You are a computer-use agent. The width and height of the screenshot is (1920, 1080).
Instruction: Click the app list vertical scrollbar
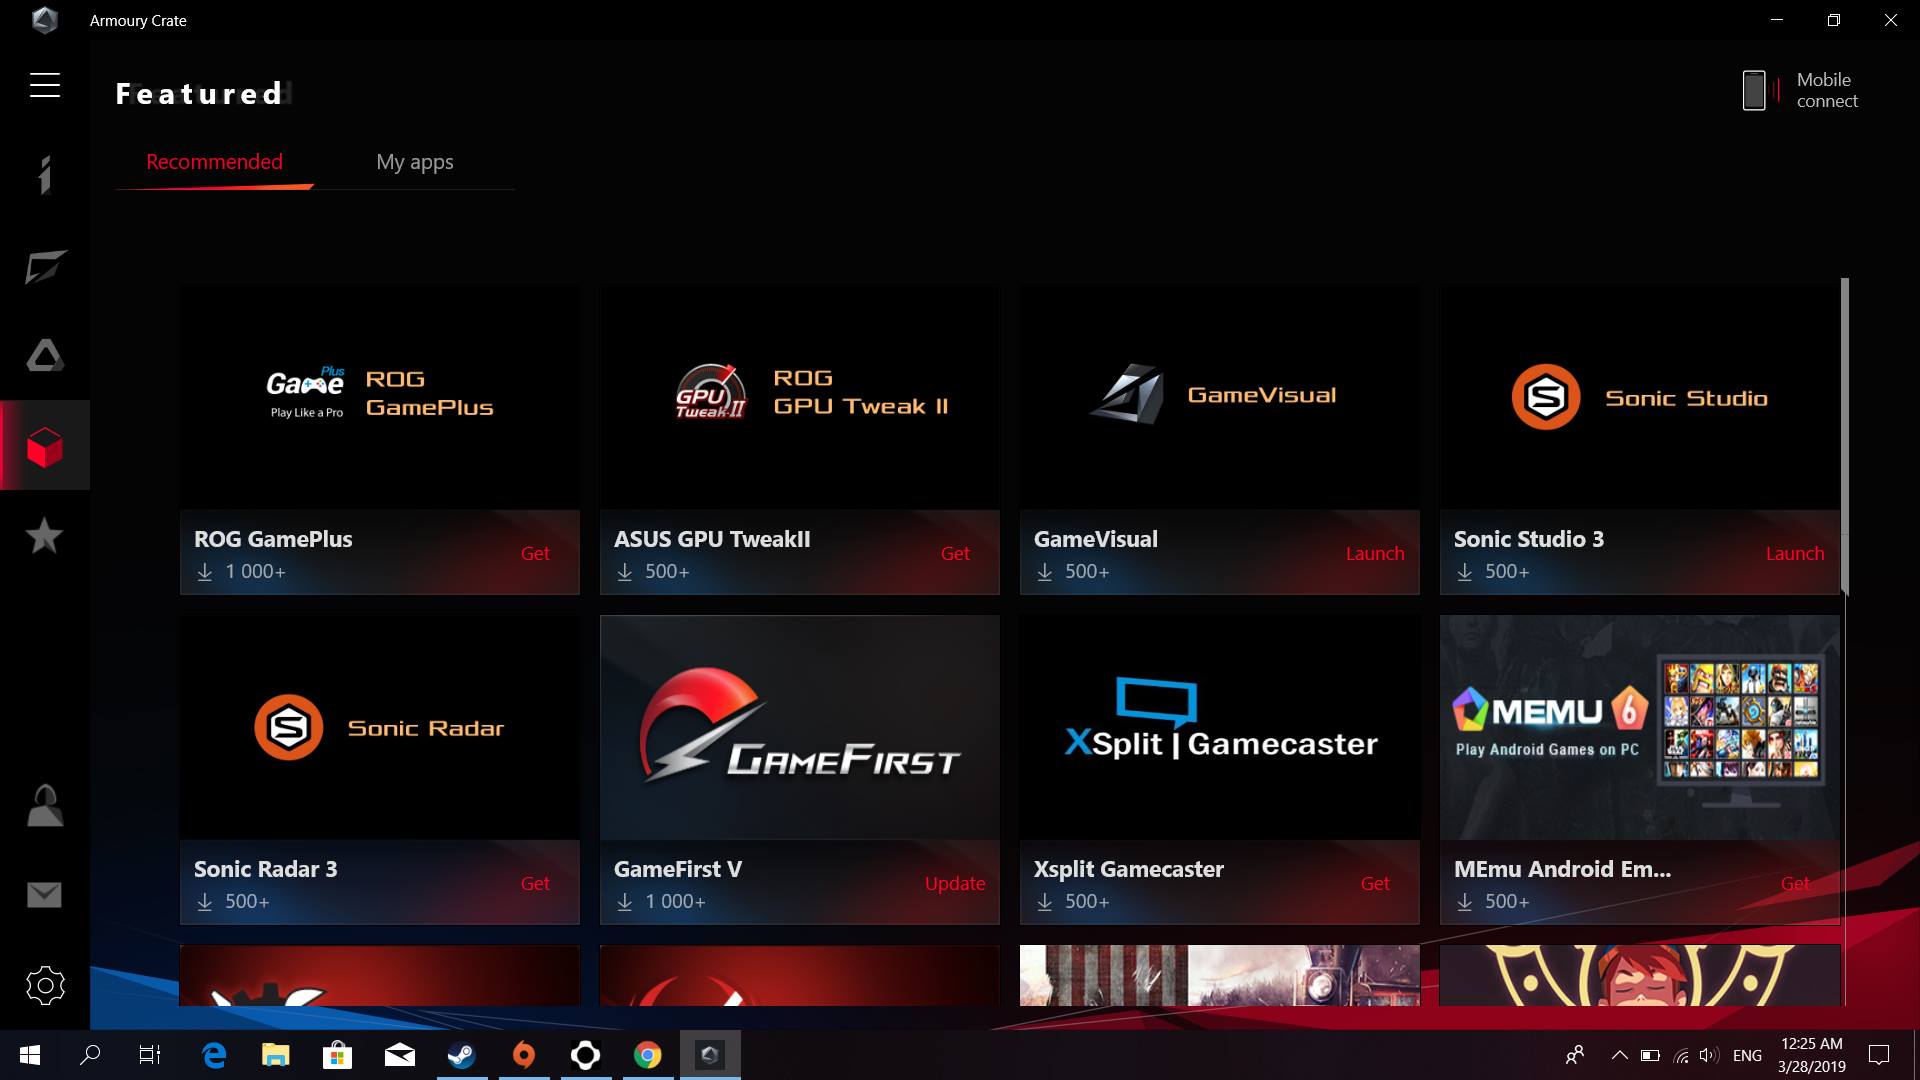[x=1845, y=436]
